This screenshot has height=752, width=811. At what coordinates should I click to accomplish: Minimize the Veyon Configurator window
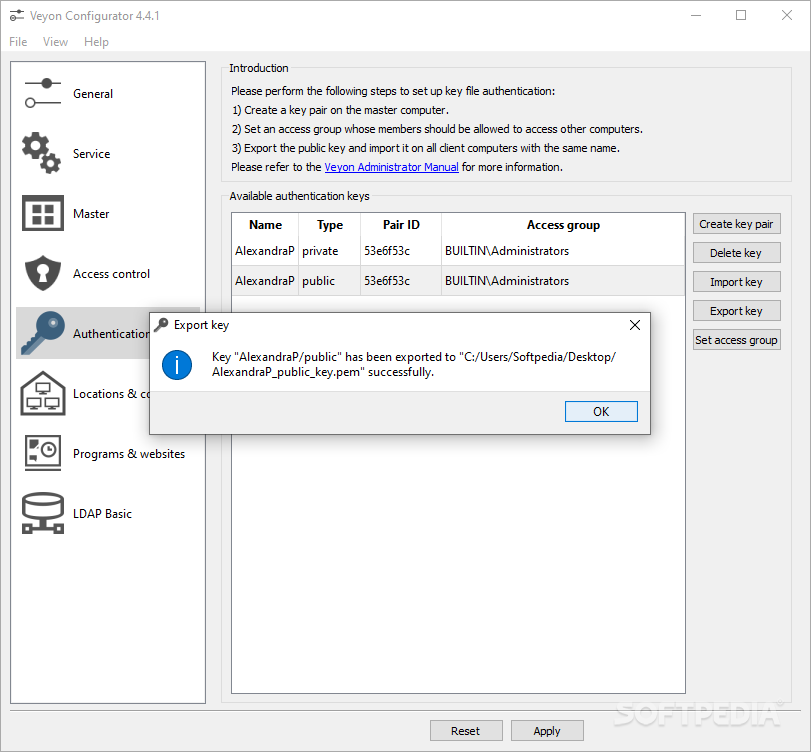[696, 16]
